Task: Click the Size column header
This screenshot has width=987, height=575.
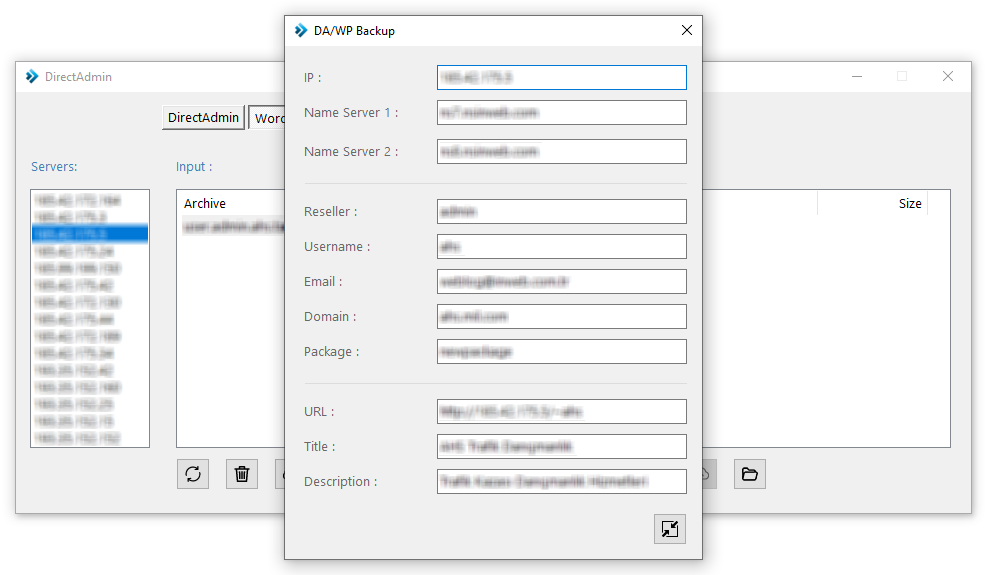Action: click(x=910, y=203)
